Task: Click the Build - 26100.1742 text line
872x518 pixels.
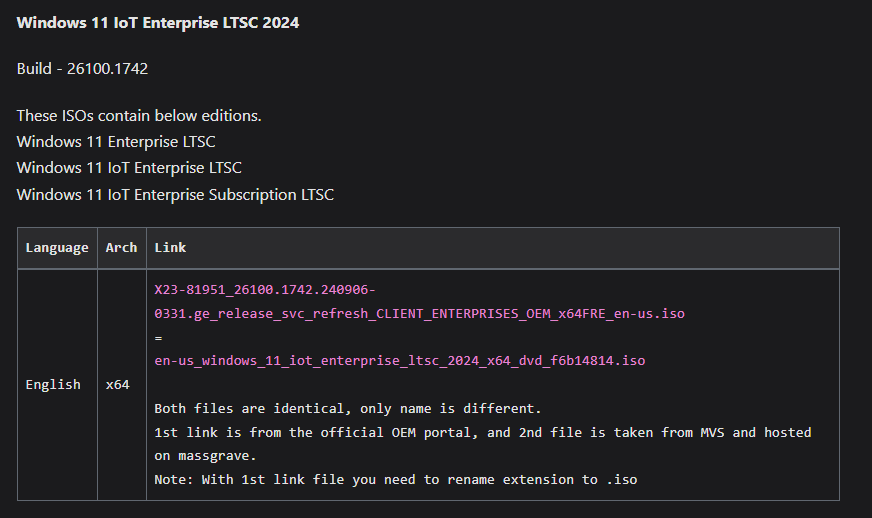Action: coord(82,68)
